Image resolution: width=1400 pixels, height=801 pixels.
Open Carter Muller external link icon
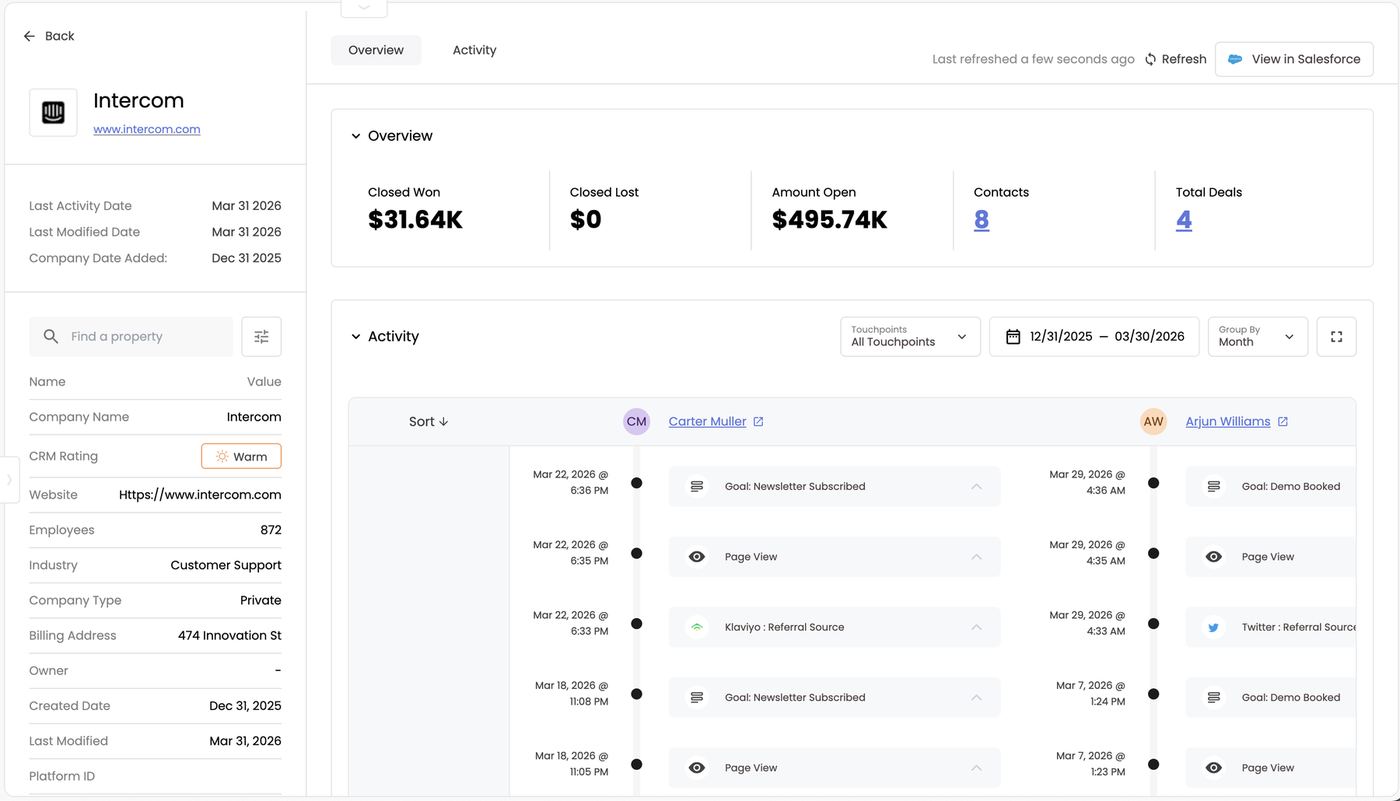pos(758,422)
